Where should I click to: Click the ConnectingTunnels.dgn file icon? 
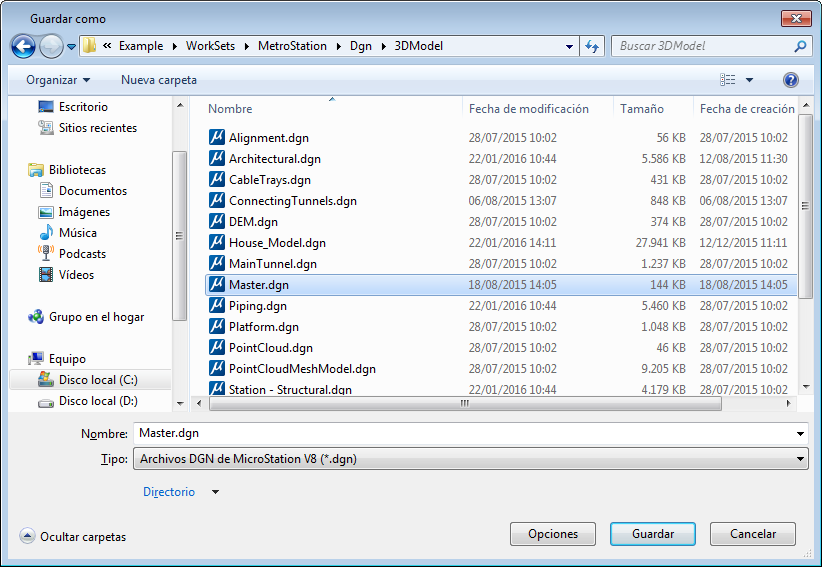217,200
